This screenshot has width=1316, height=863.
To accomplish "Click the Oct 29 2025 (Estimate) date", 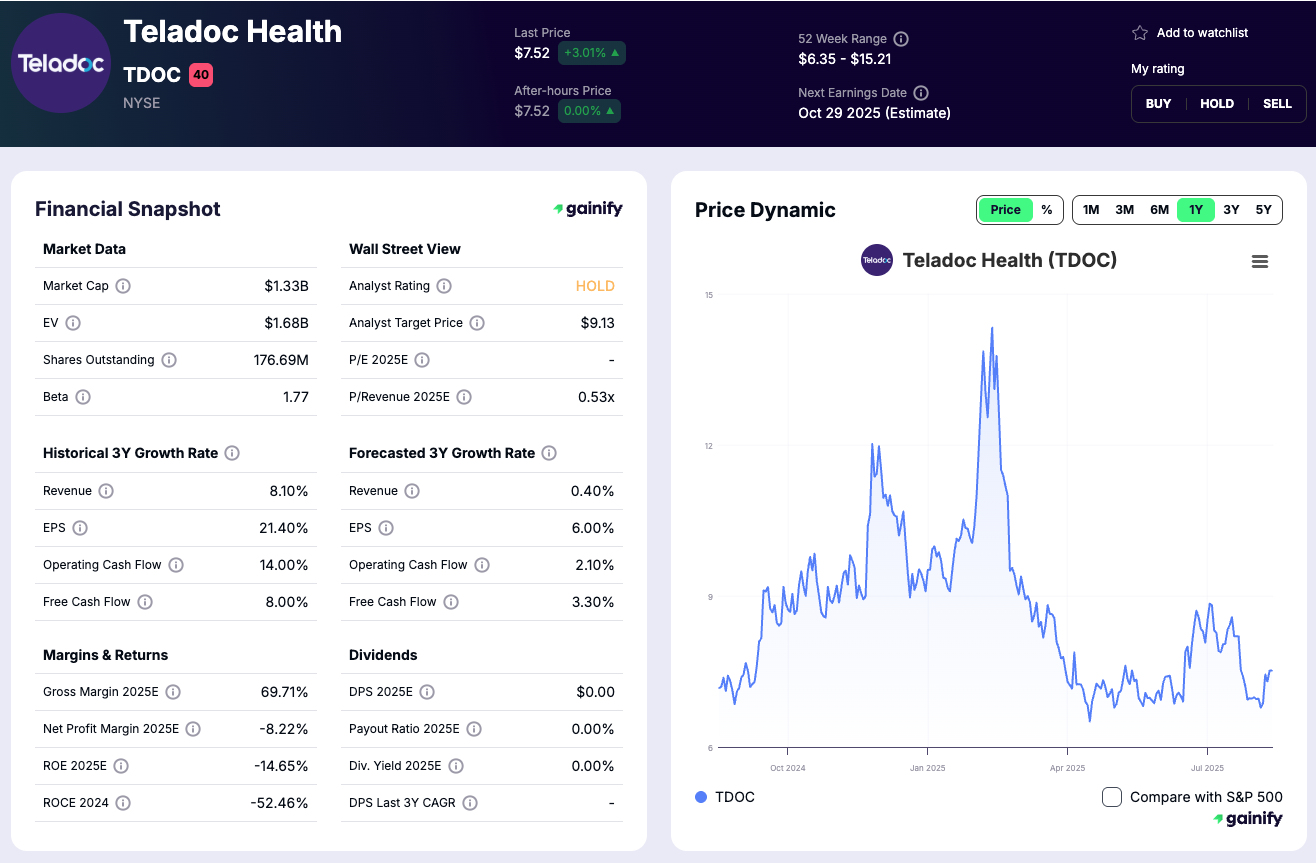I will (x=874, y=113).
